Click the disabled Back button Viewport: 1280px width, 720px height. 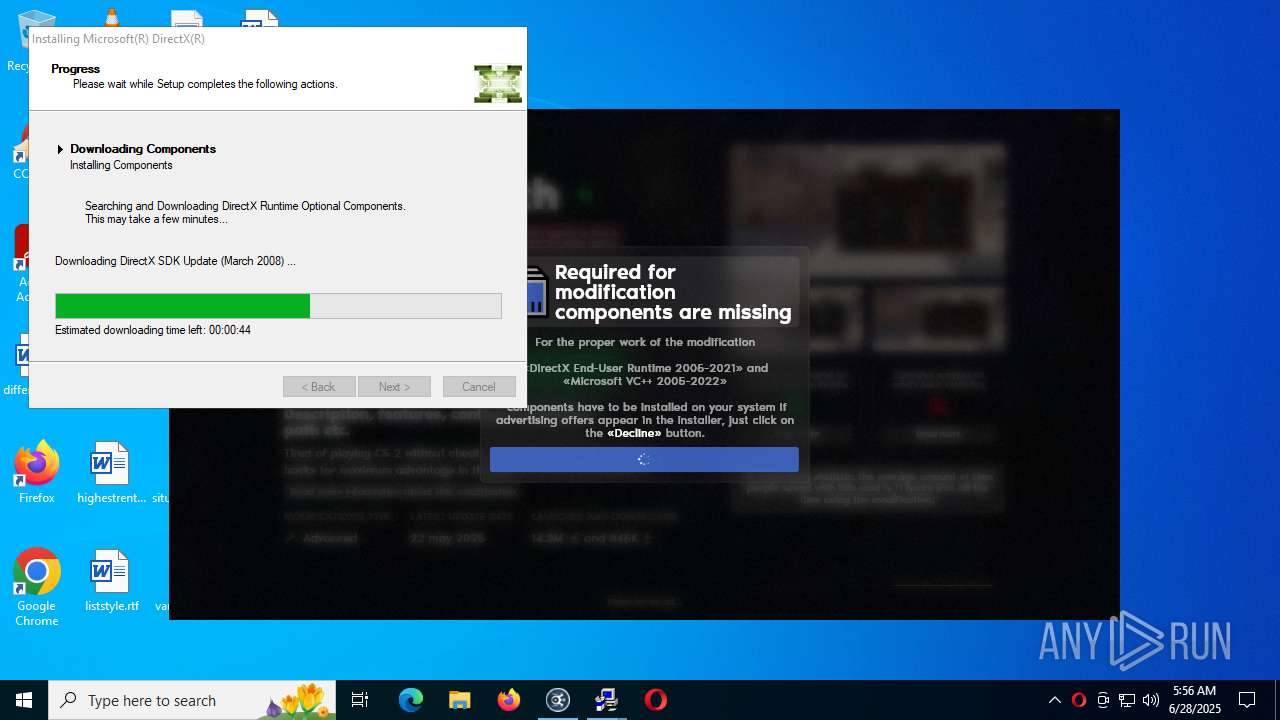[319, 387]
